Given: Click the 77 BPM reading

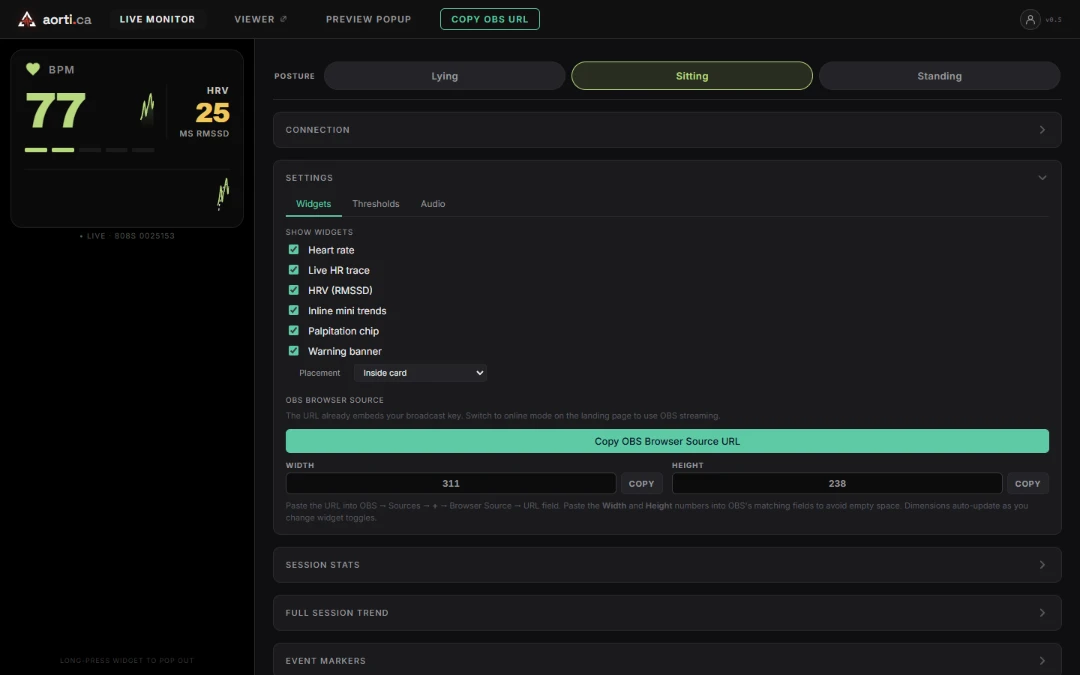Looking at the screenshot, I should 55,111.
